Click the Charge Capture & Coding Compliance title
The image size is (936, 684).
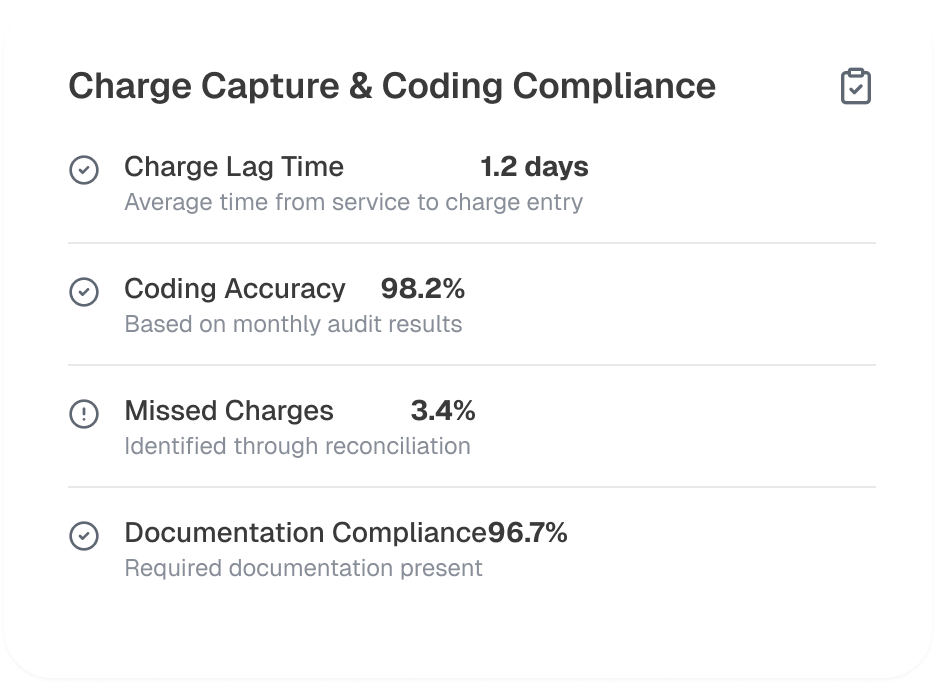click(x=392, y=86)
